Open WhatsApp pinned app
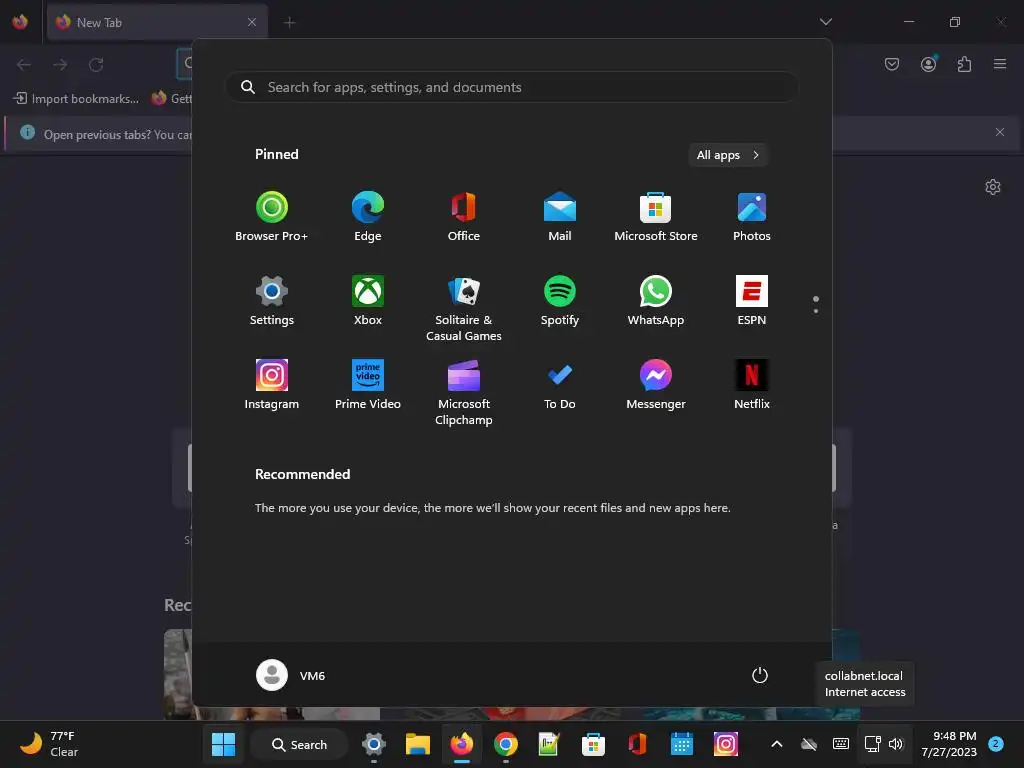Image resolution: width=1024 pixels, height=768 pixels. [x=656, y=300]
